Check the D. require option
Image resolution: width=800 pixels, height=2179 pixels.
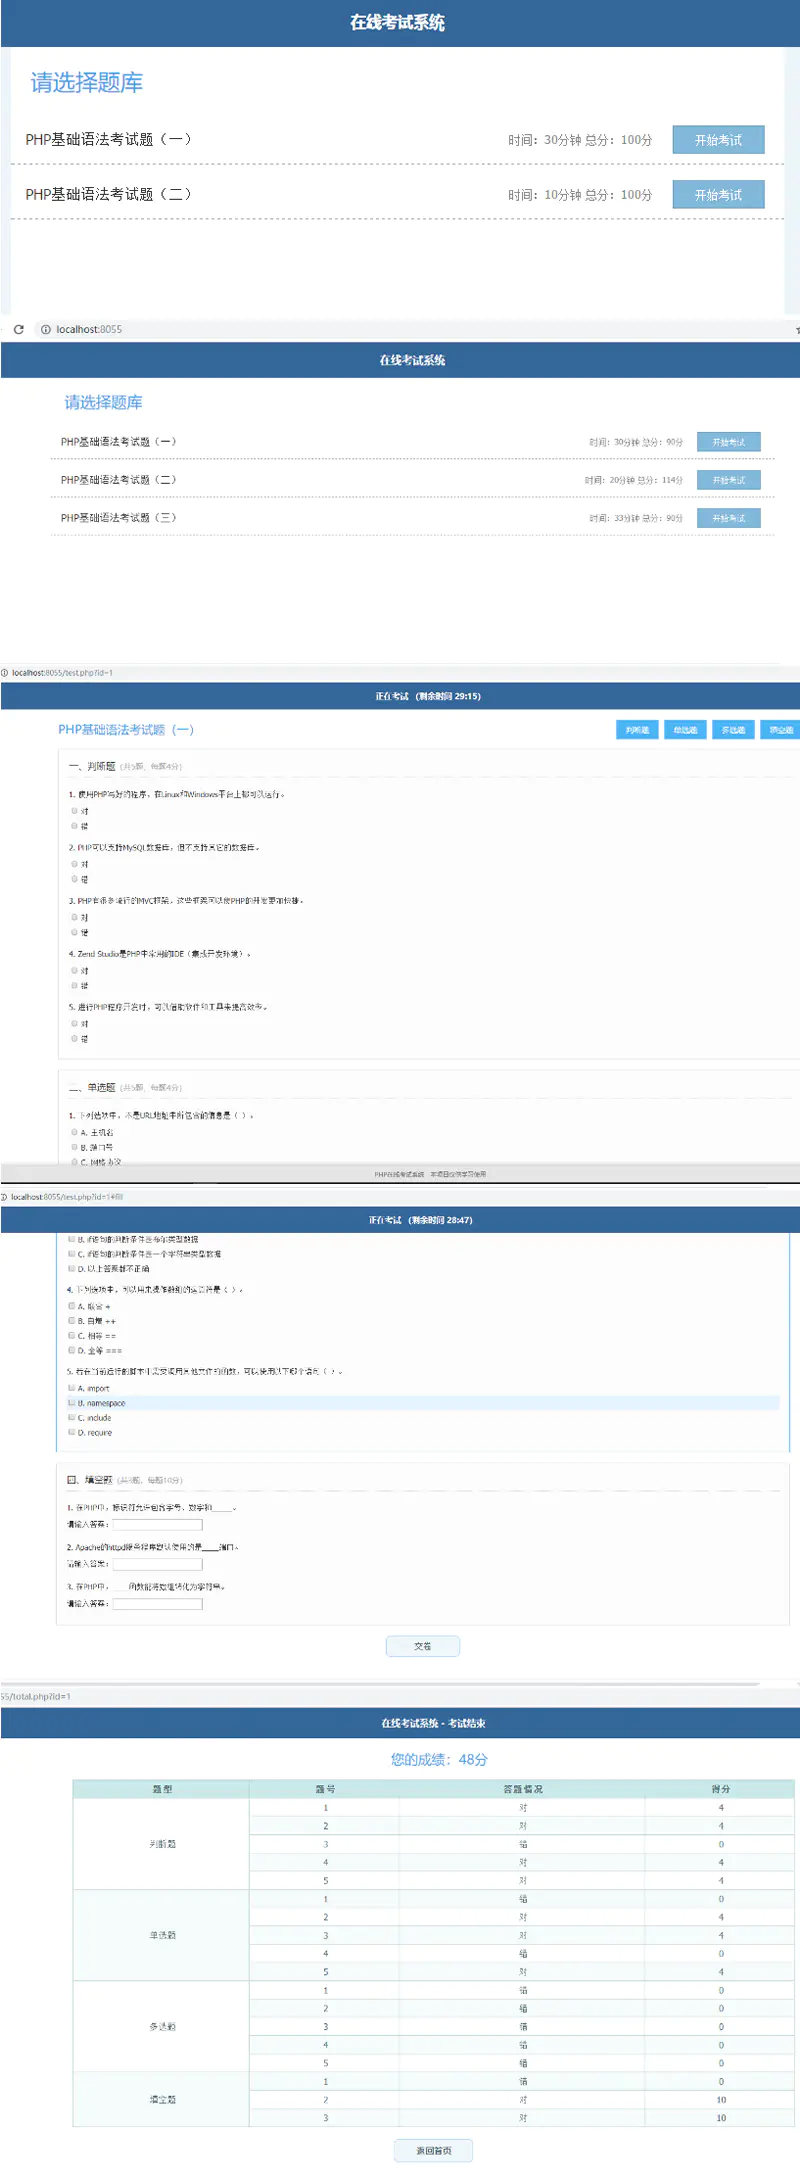click(72, 1432)
